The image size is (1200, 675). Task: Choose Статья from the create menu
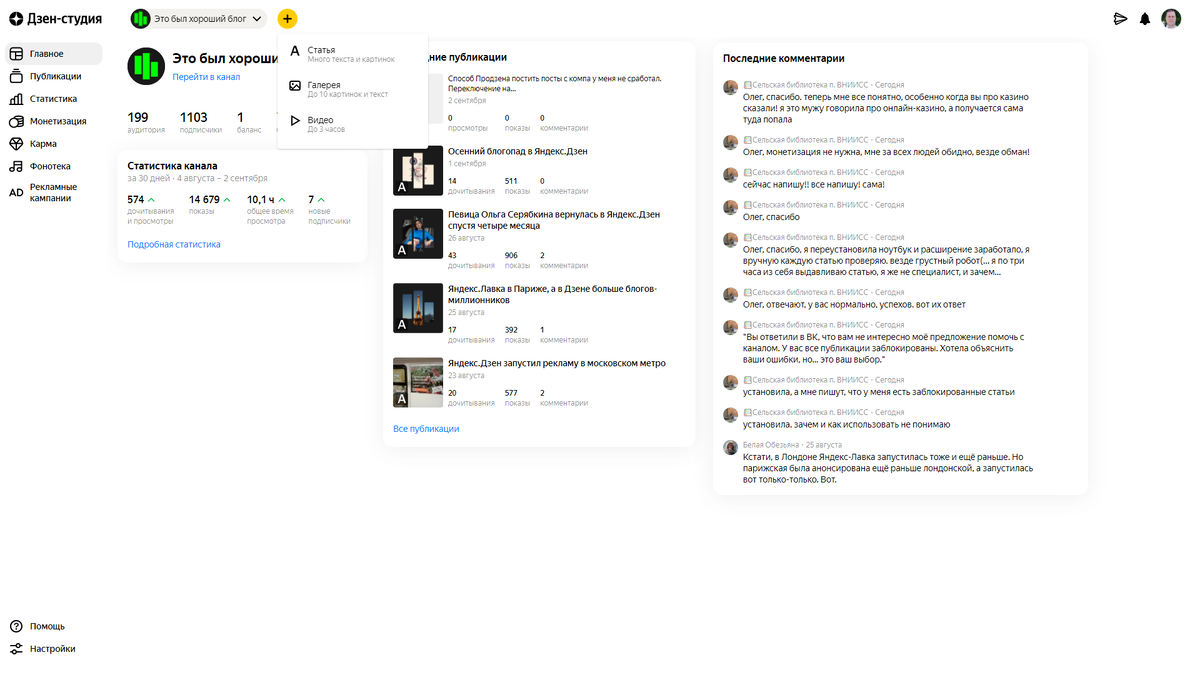(x=353, y=54)
